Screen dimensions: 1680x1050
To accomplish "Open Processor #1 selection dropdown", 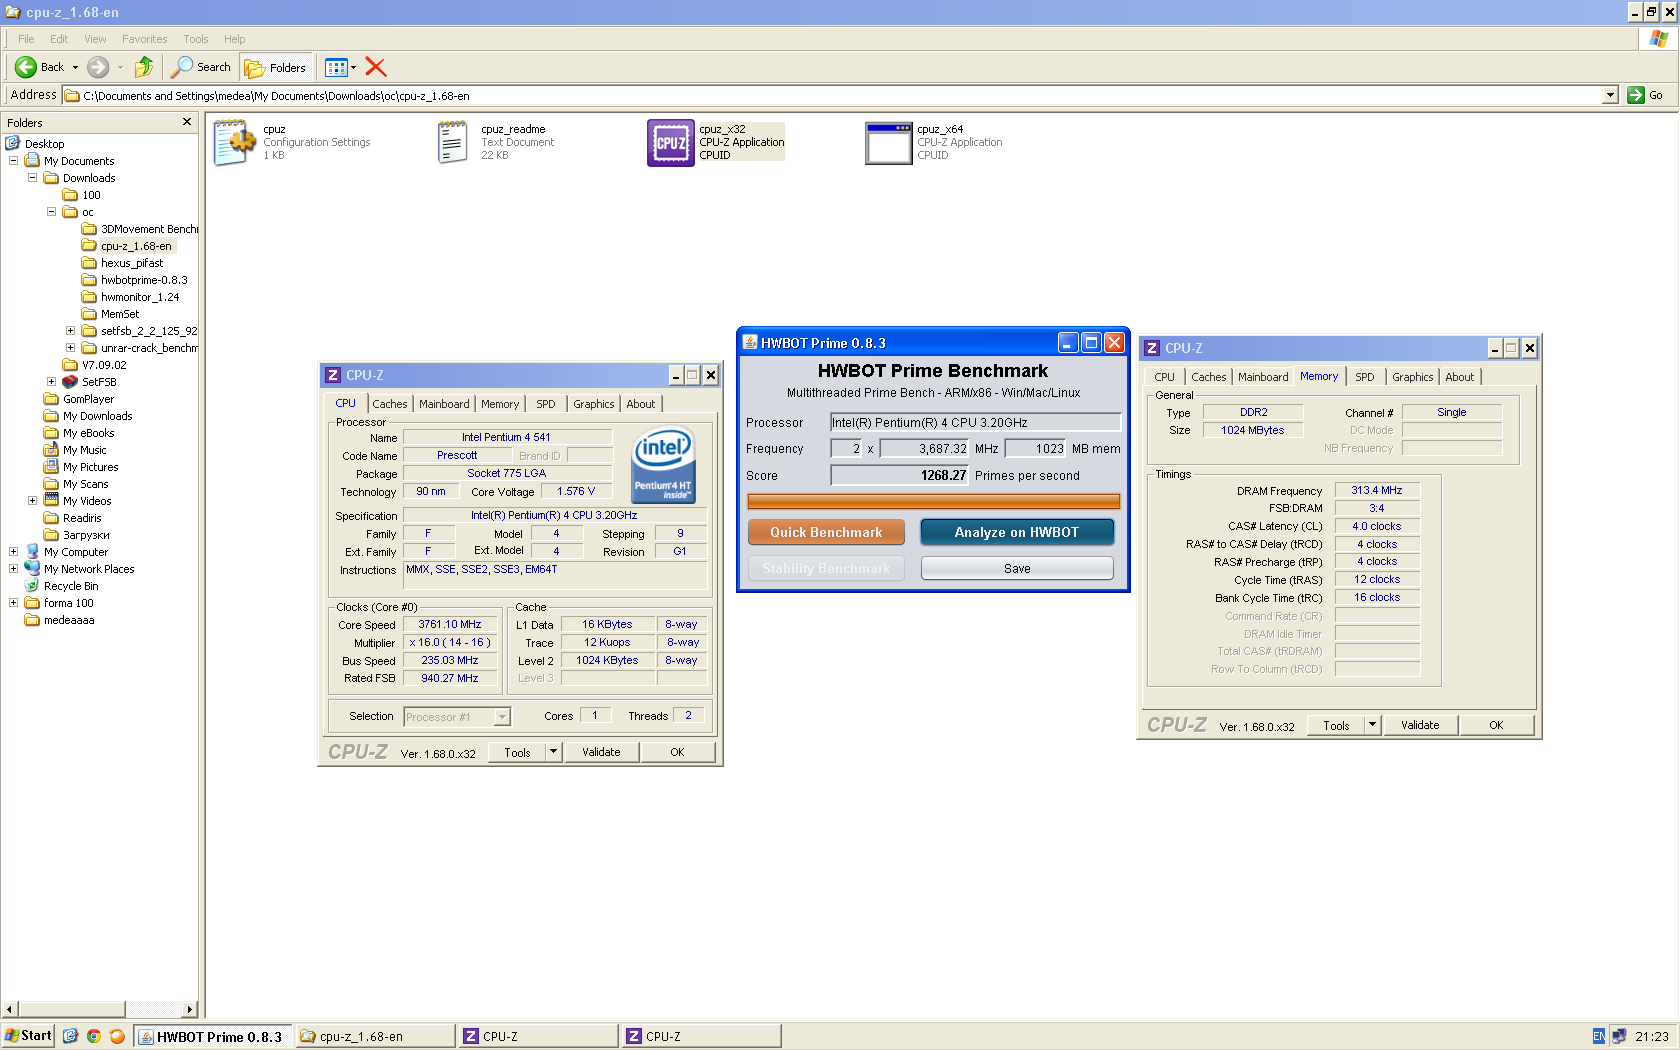I will (x=503, y=716).
